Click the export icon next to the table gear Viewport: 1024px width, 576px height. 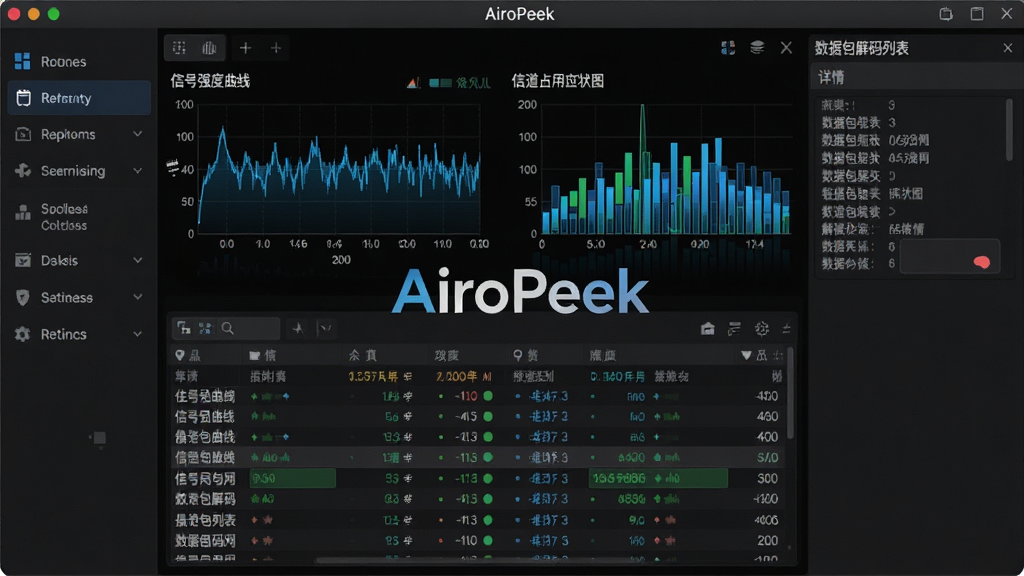786,328
